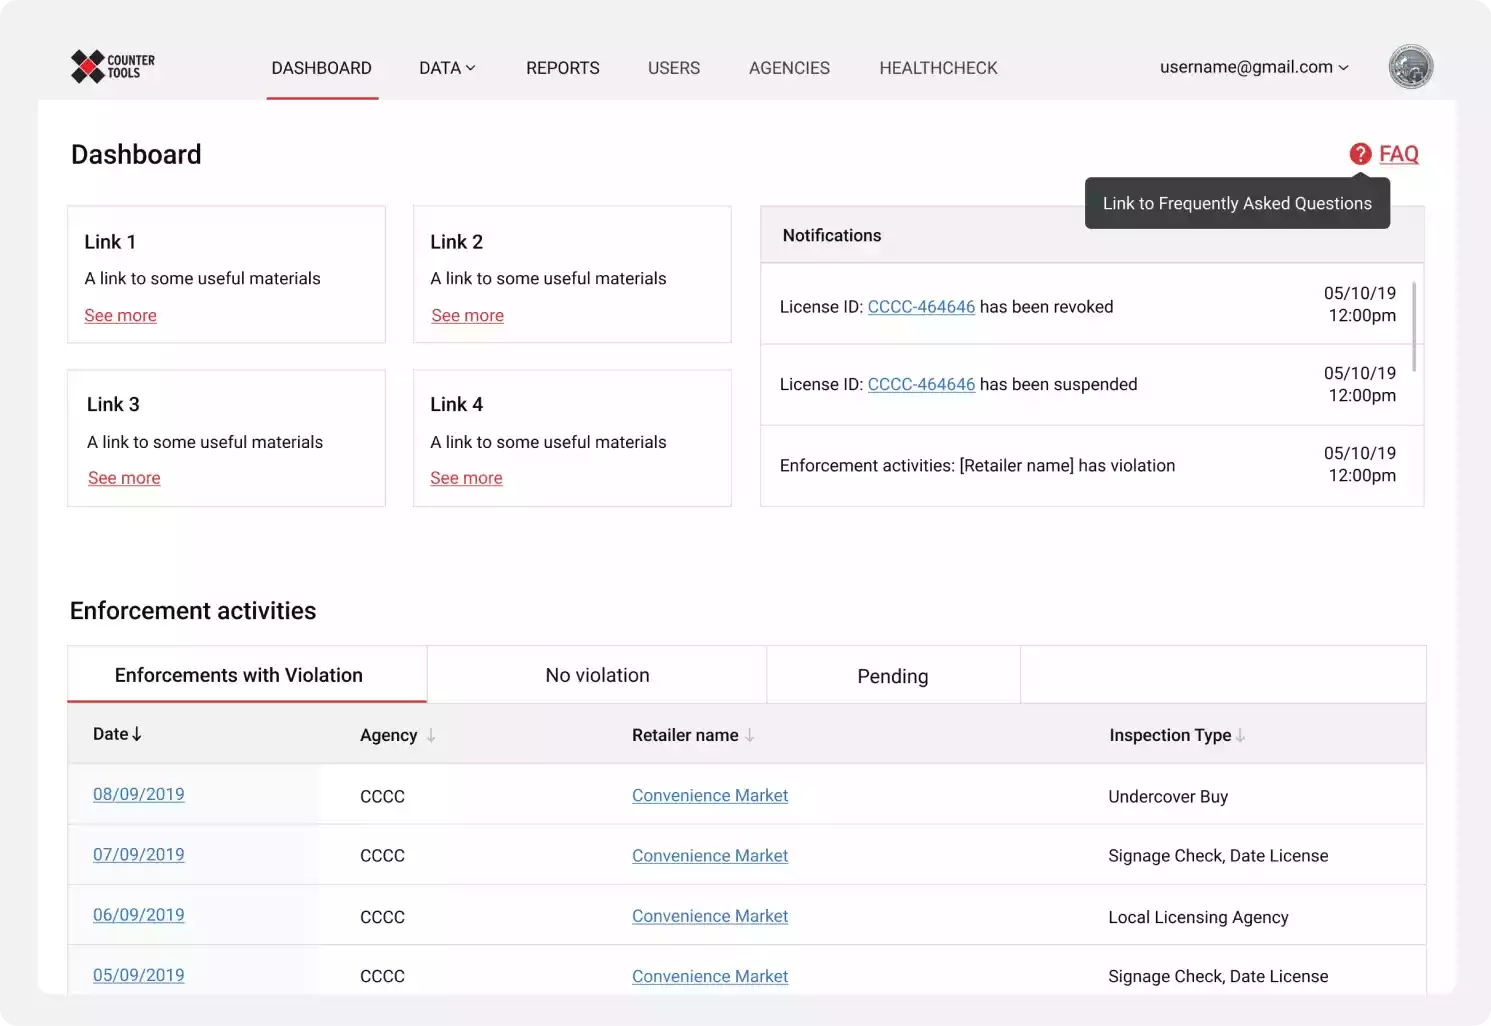This screenshot has height=1026, width=1491.
Task: Click the notifications panel scrollbar
Action: pos(1414,327)
